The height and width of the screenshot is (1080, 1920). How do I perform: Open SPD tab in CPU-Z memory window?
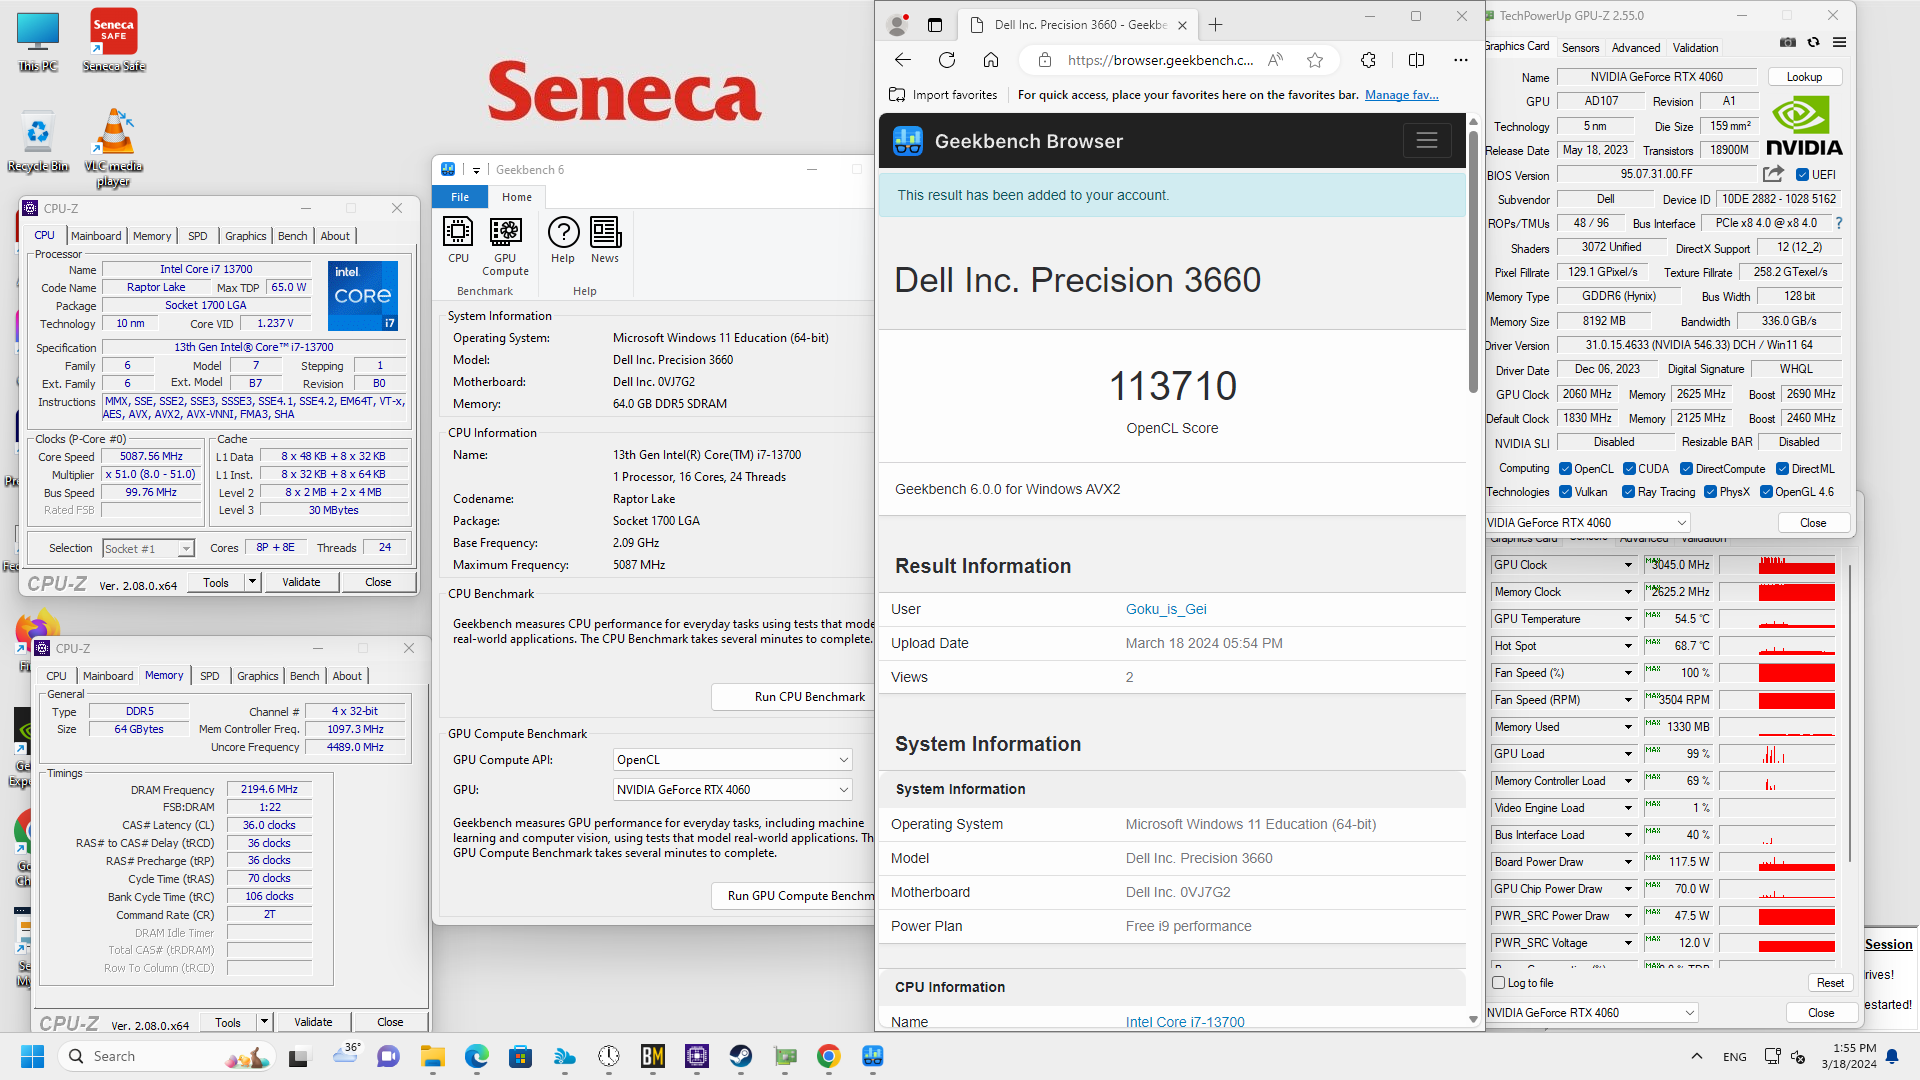point(209,676)
